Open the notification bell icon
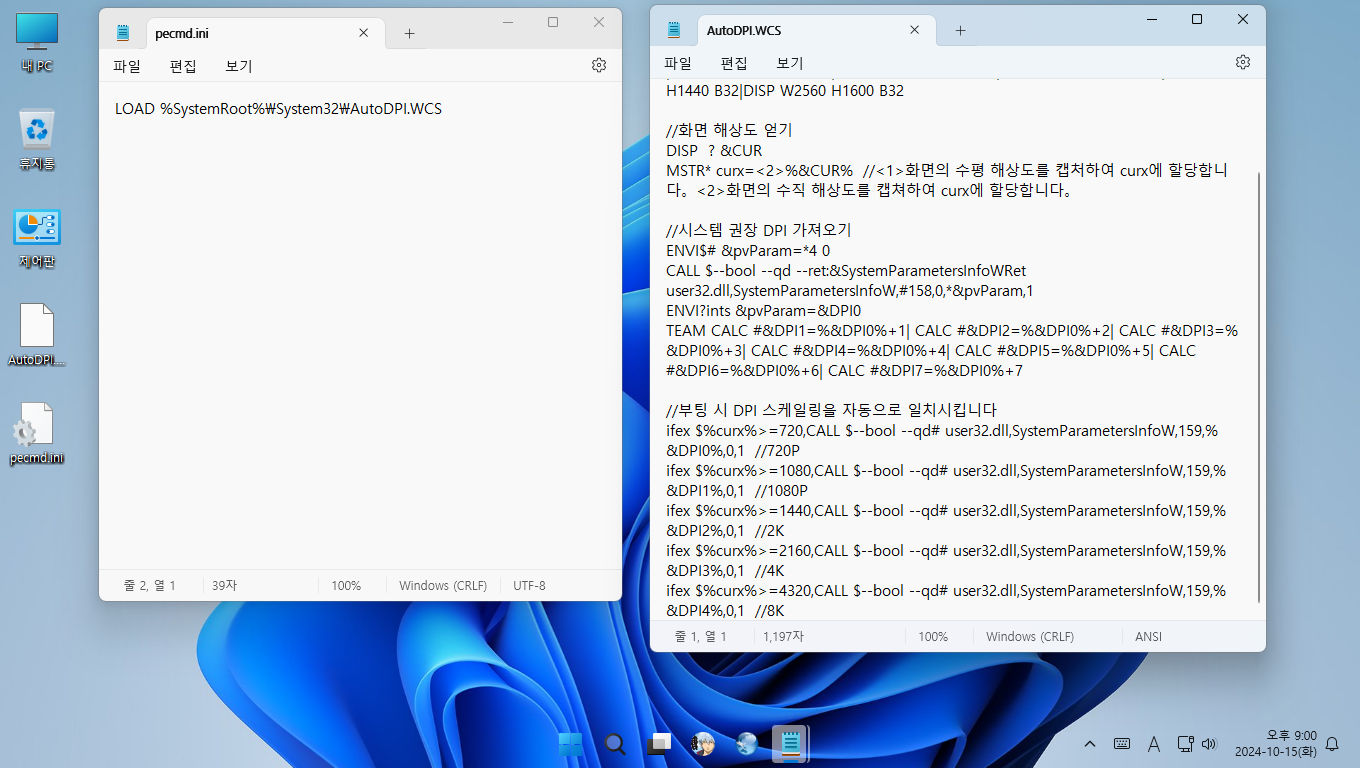This screenshot has height=768, width=1360. coord(1331,744)
